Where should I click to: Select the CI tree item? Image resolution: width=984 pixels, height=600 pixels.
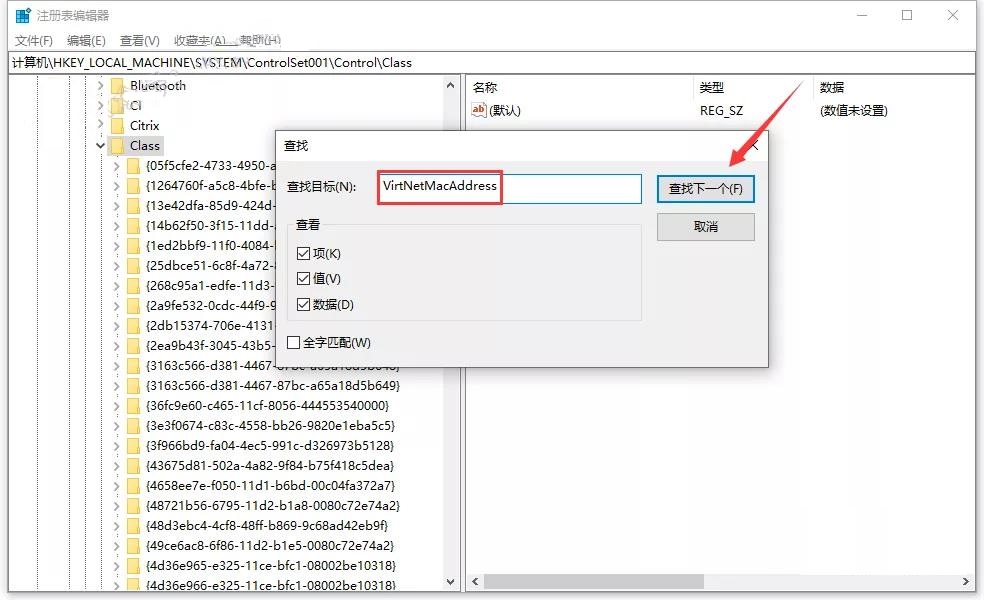pos(136,105)
